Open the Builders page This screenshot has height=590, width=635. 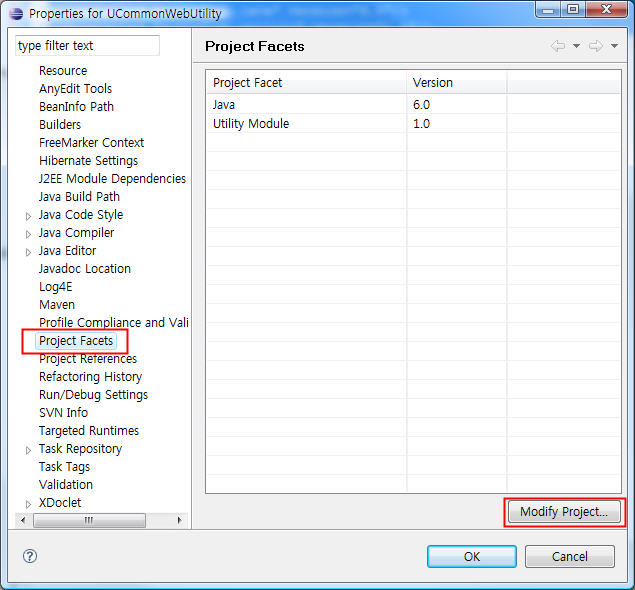60,124
